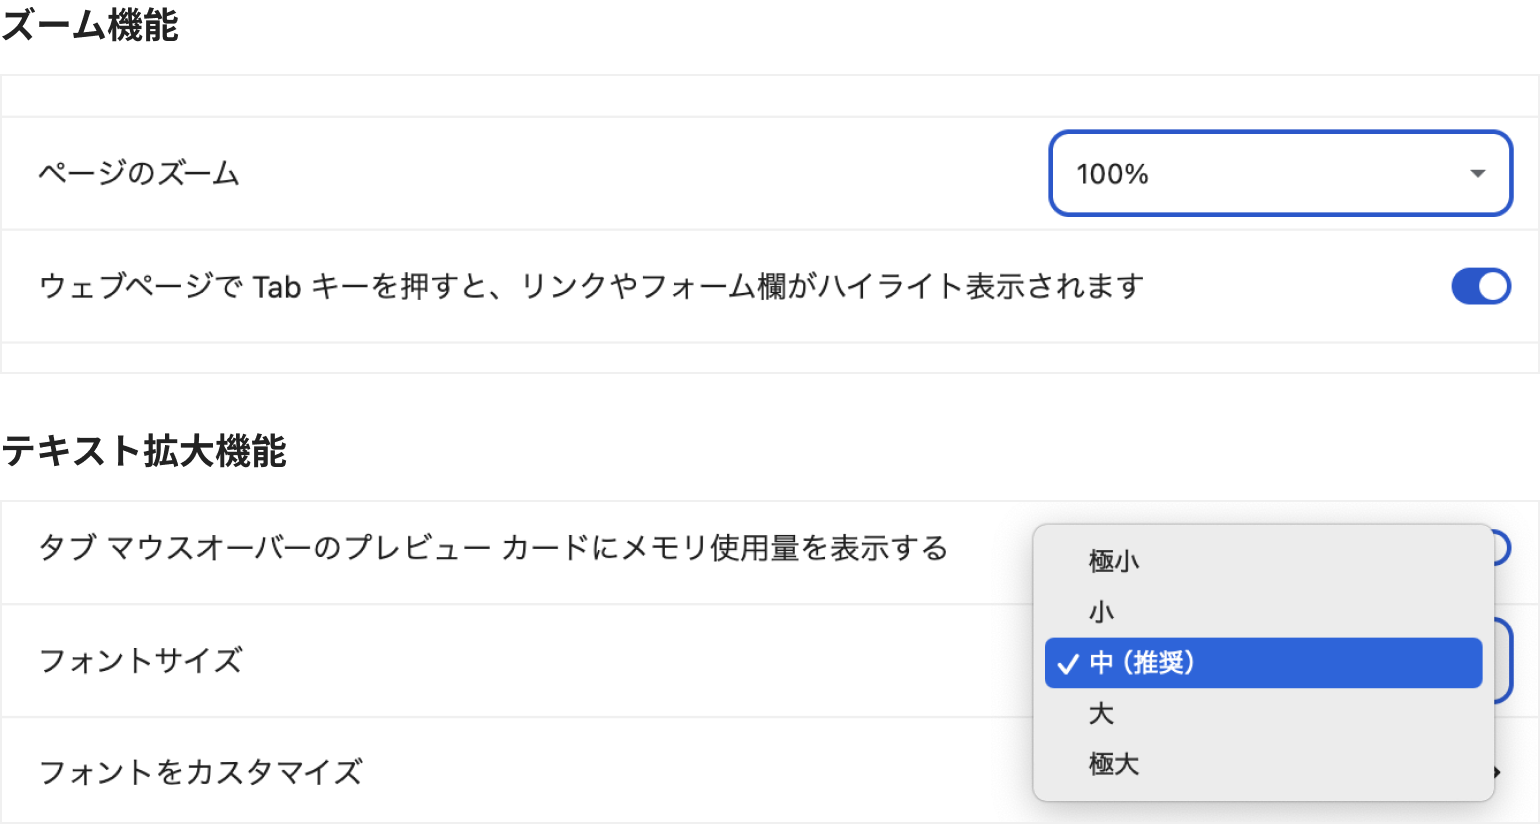The width and height of the screenshot is (1540, 824).
Task: Toggle the メモリ使用量 preview card switch
Action: tap(1501, 548)
